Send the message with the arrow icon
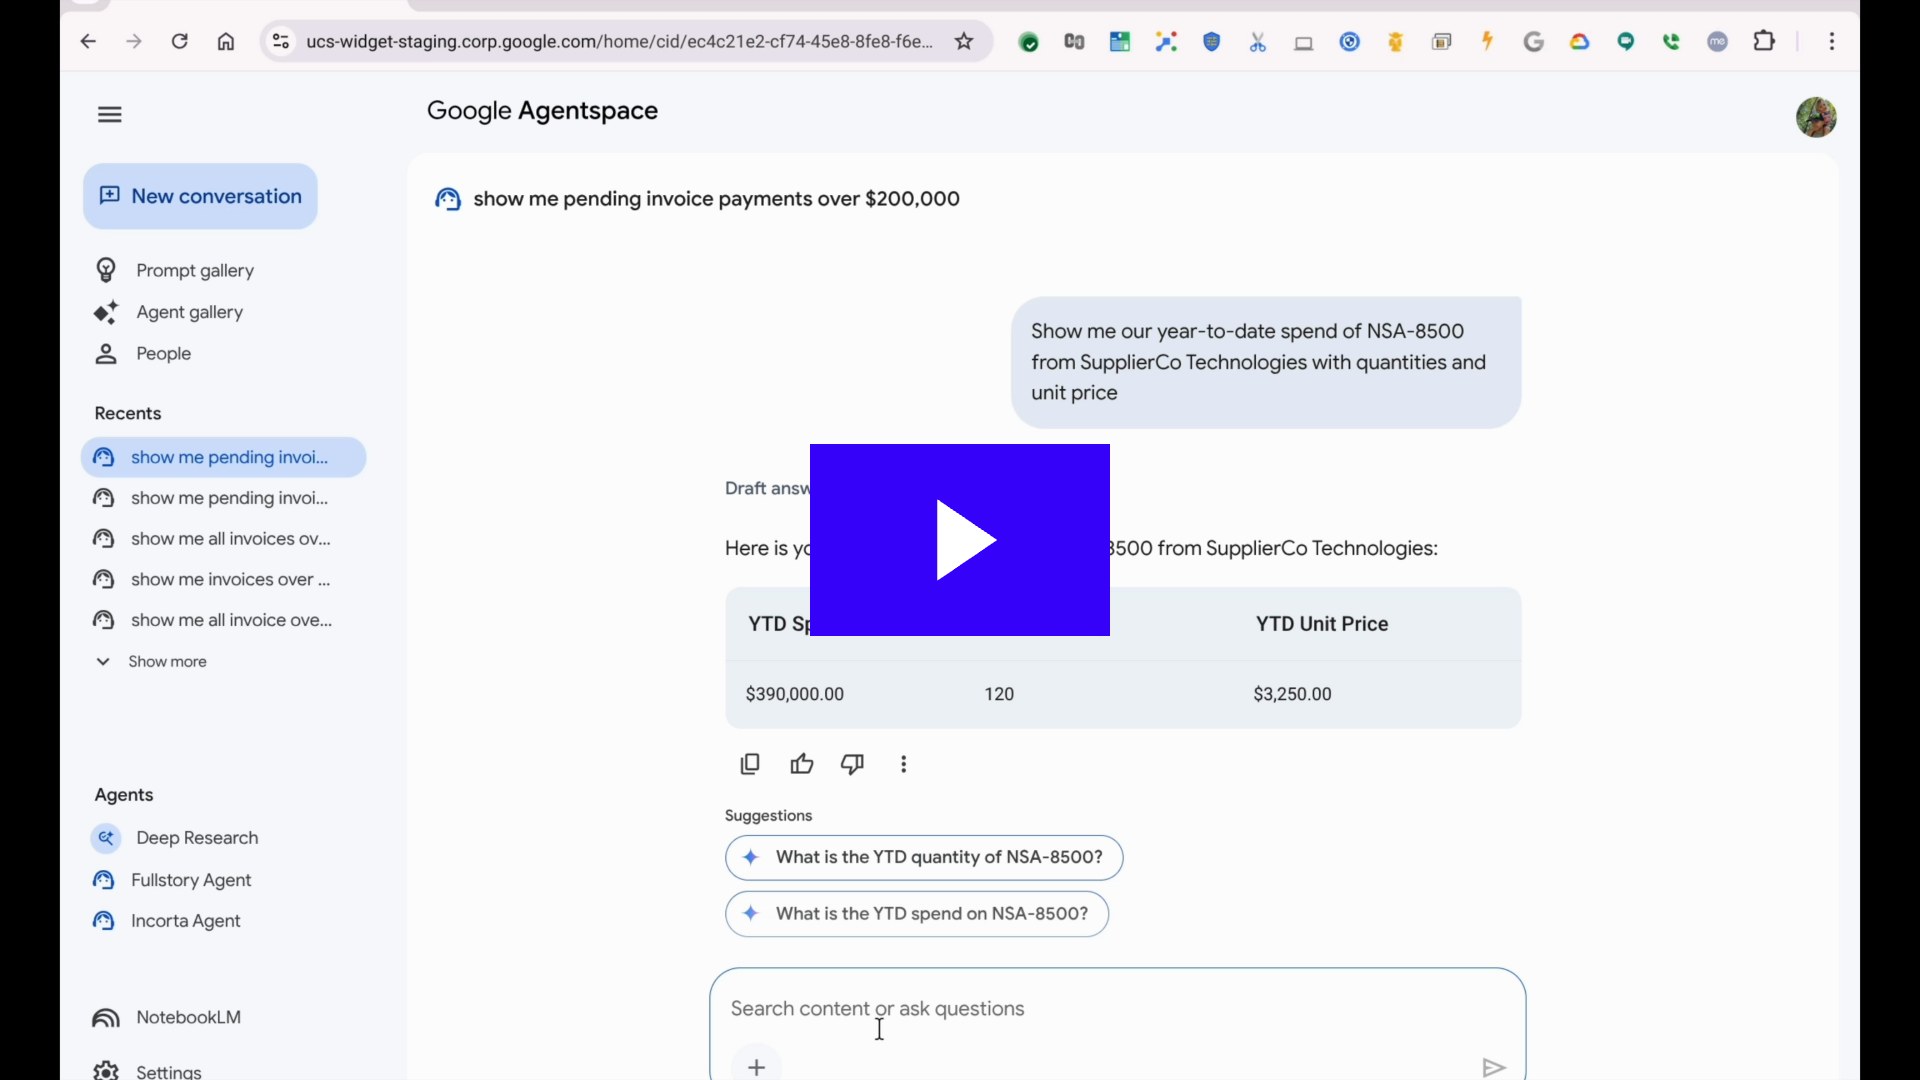 pos(1494,1068)
